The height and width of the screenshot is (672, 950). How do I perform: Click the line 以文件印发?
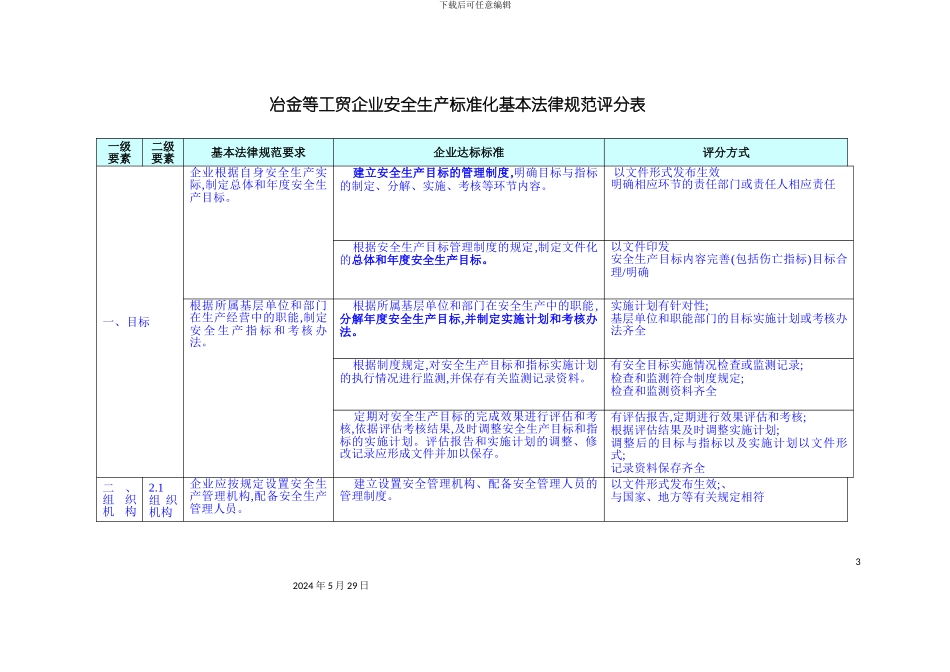click(640, 247)
